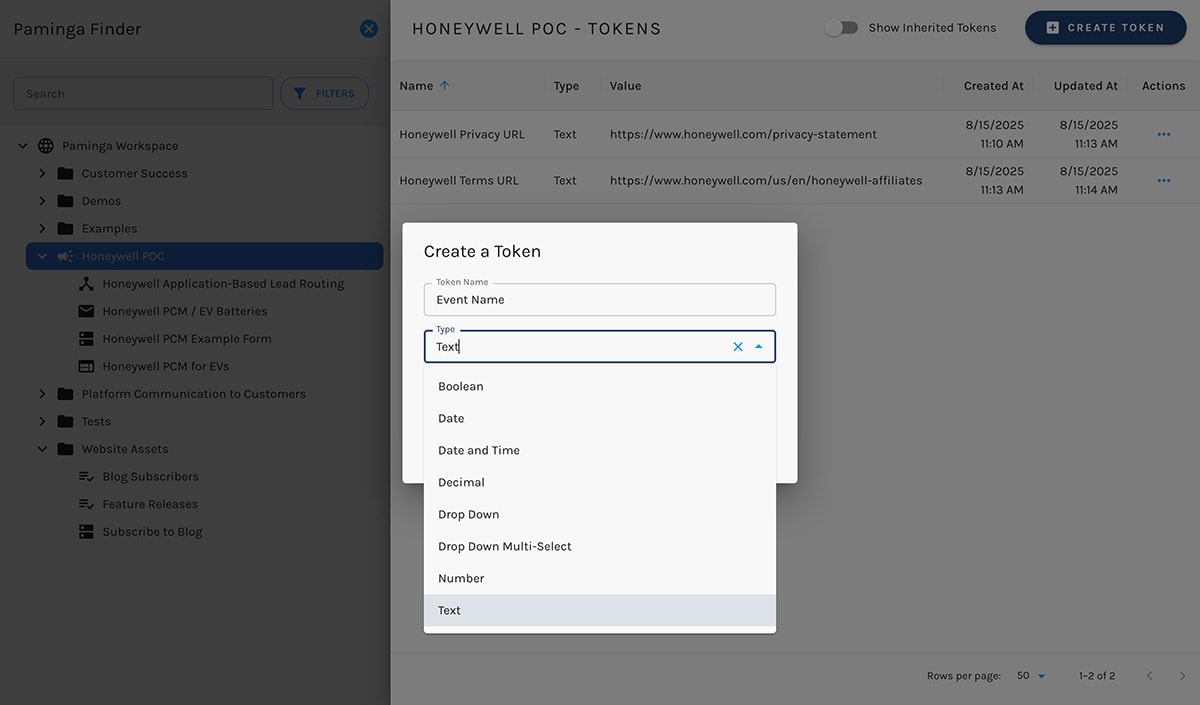The height and width of the screenshot is (705, 1200).
Task: Click the Token Name input field
Action: click(x=600, y=299)
